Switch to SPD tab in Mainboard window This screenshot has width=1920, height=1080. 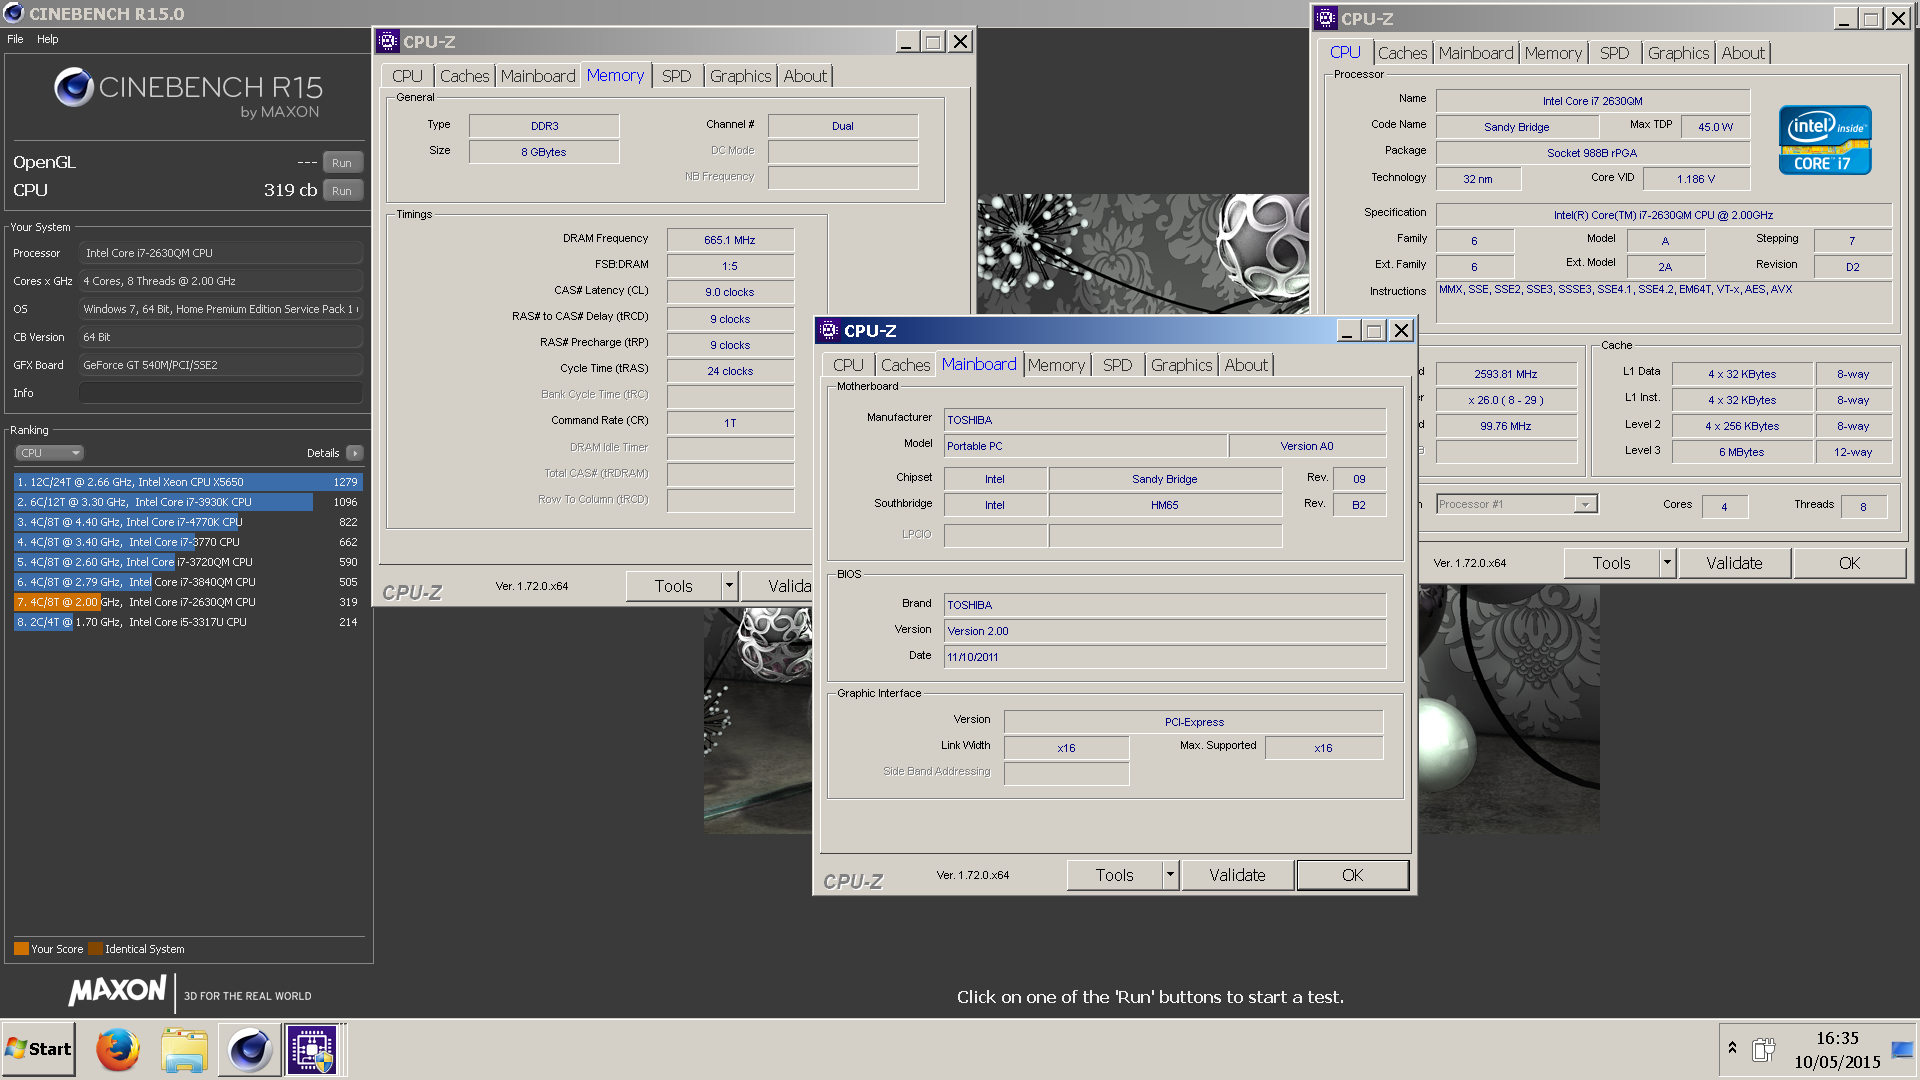[1117, 365]
